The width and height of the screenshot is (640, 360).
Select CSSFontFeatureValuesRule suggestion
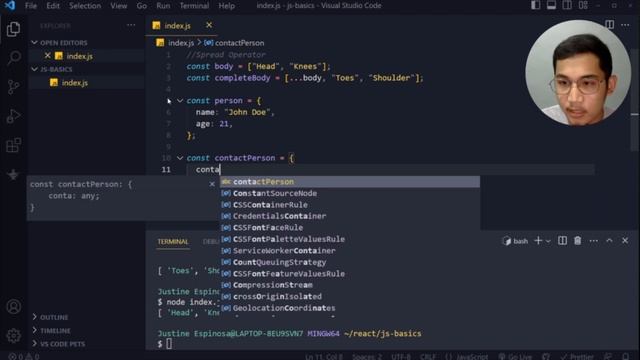(x=350, y=273)
